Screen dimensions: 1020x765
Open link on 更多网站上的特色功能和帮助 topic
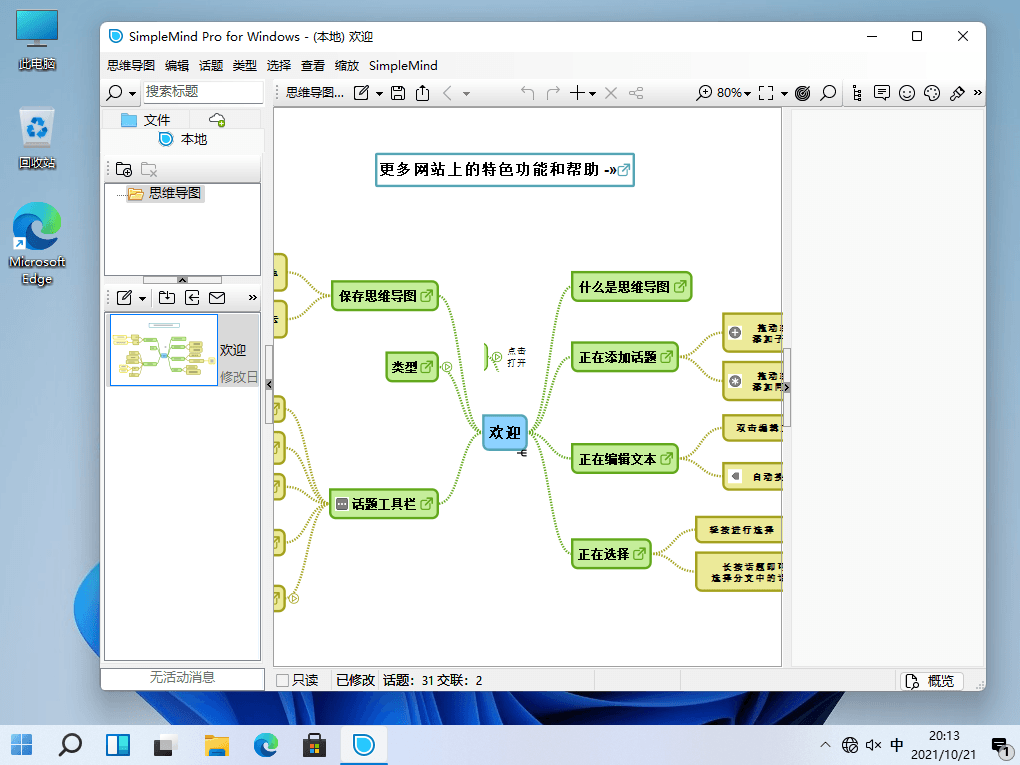coord(623,170)
